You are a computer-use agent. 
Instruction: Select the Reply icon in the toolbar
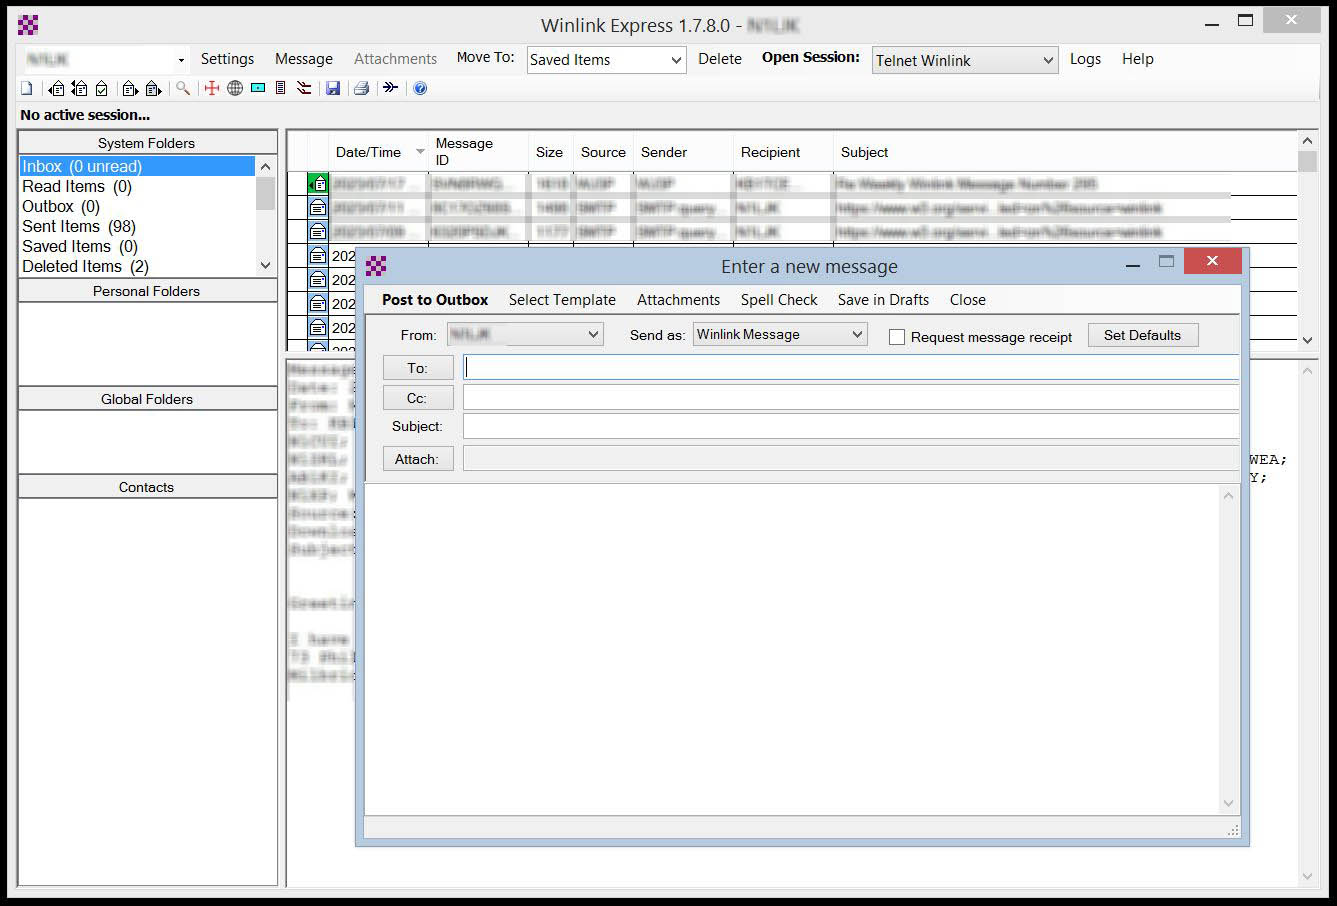(x=56, y=88)
